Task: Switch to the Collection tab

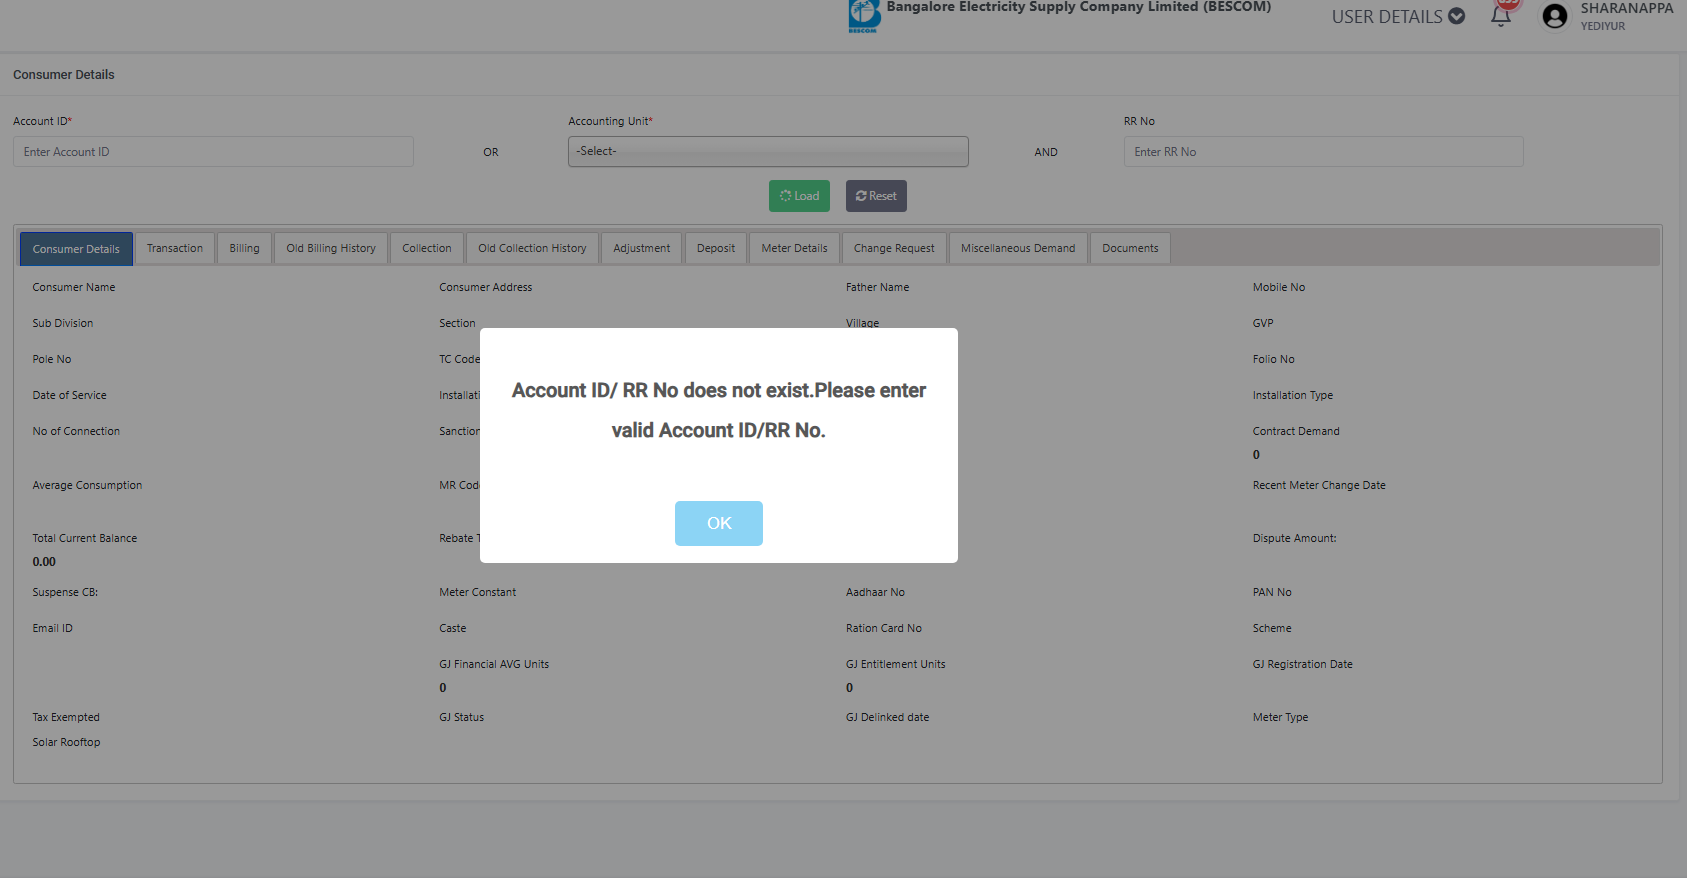Action: click(x=427, y=248)
